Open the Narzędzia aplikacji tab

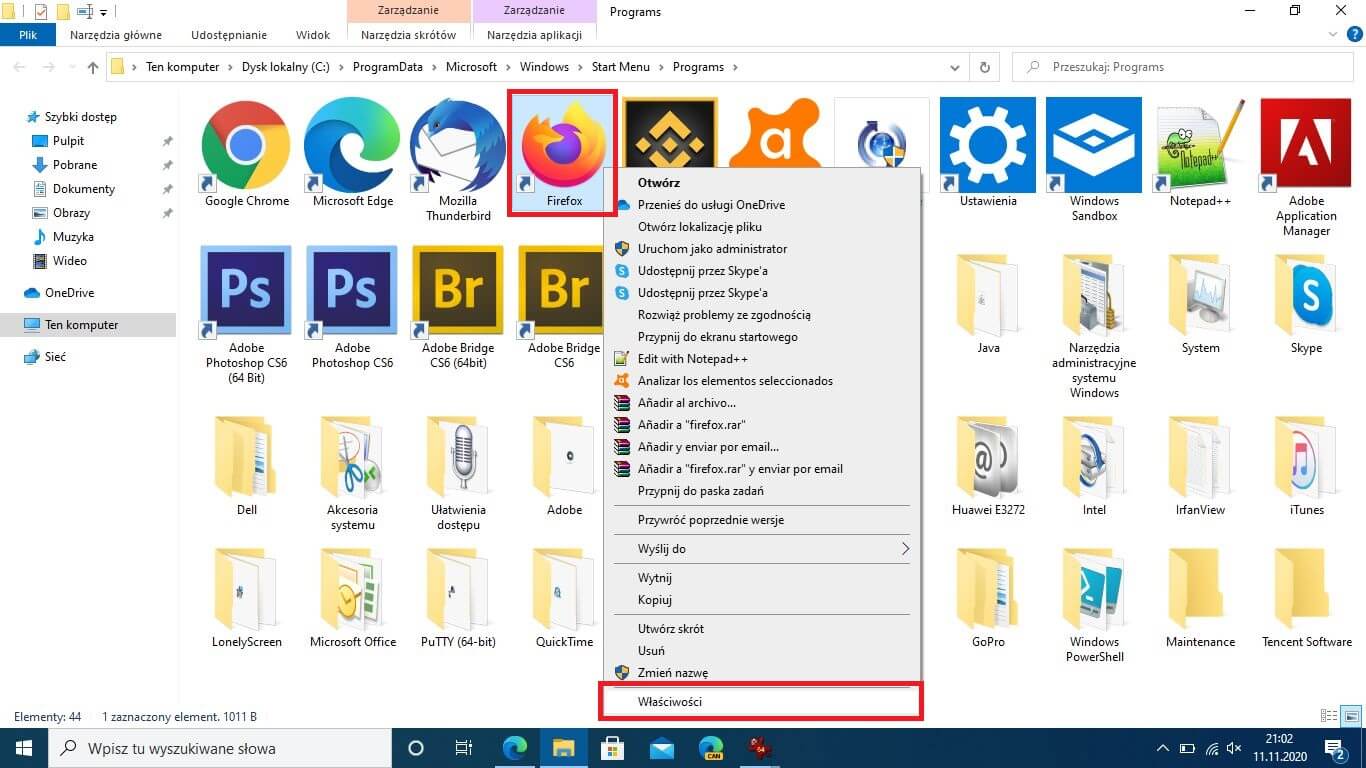pos(534,35)
